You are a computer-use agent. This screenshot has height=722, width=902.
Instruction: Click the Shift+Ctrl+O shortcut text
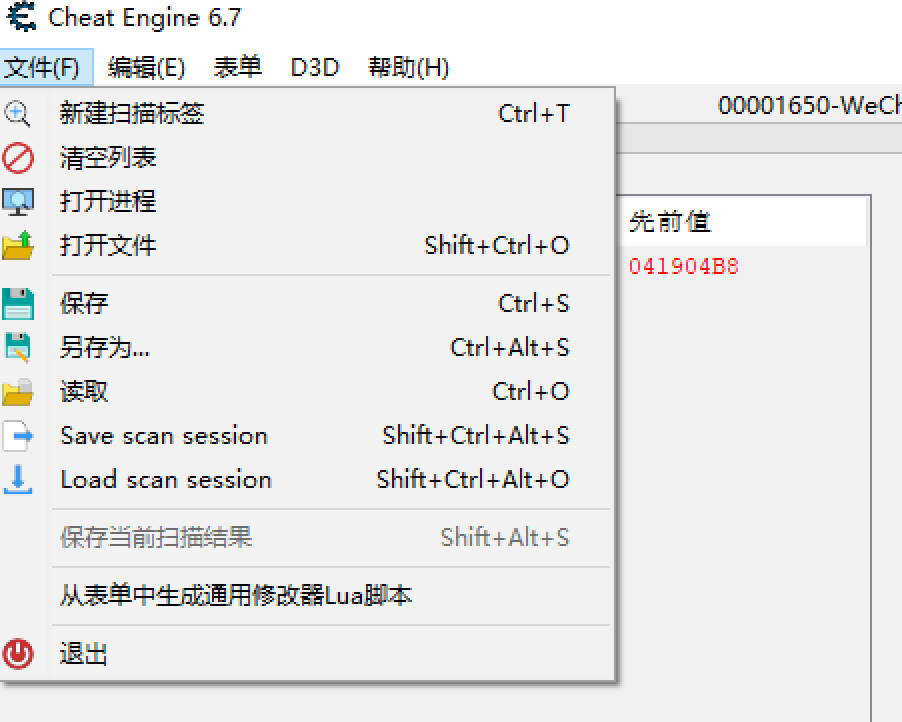(497, 246)
